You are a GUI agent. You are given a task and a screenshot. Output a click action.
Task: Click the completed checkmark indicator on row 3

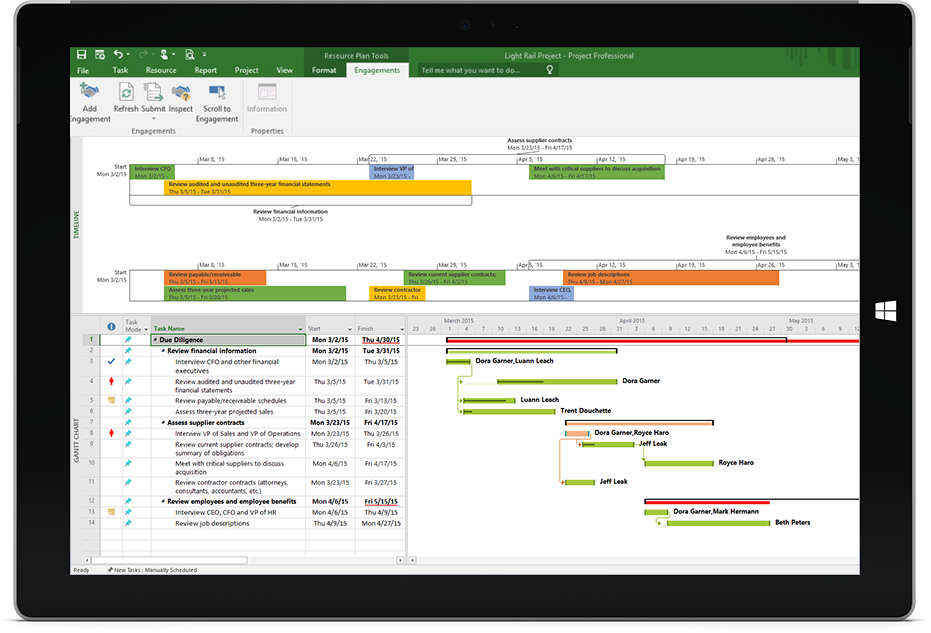click(111, 361)
